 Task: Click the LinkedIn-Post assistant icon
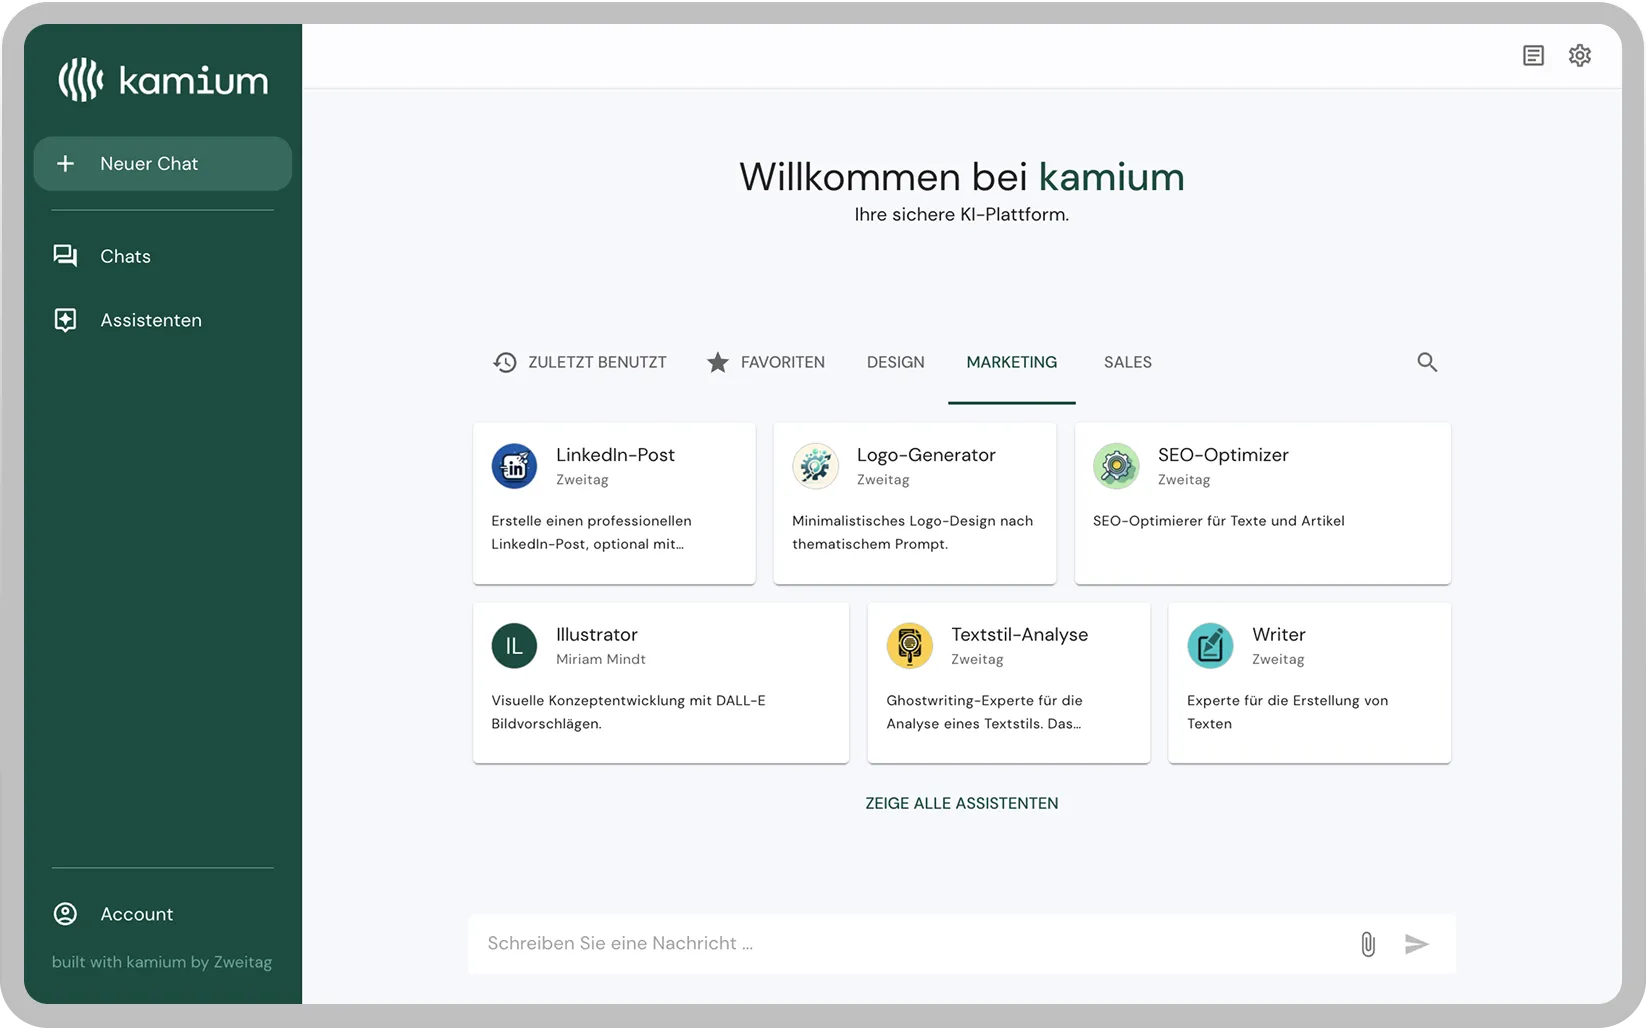pyautogui.click(x=514, y=466)
